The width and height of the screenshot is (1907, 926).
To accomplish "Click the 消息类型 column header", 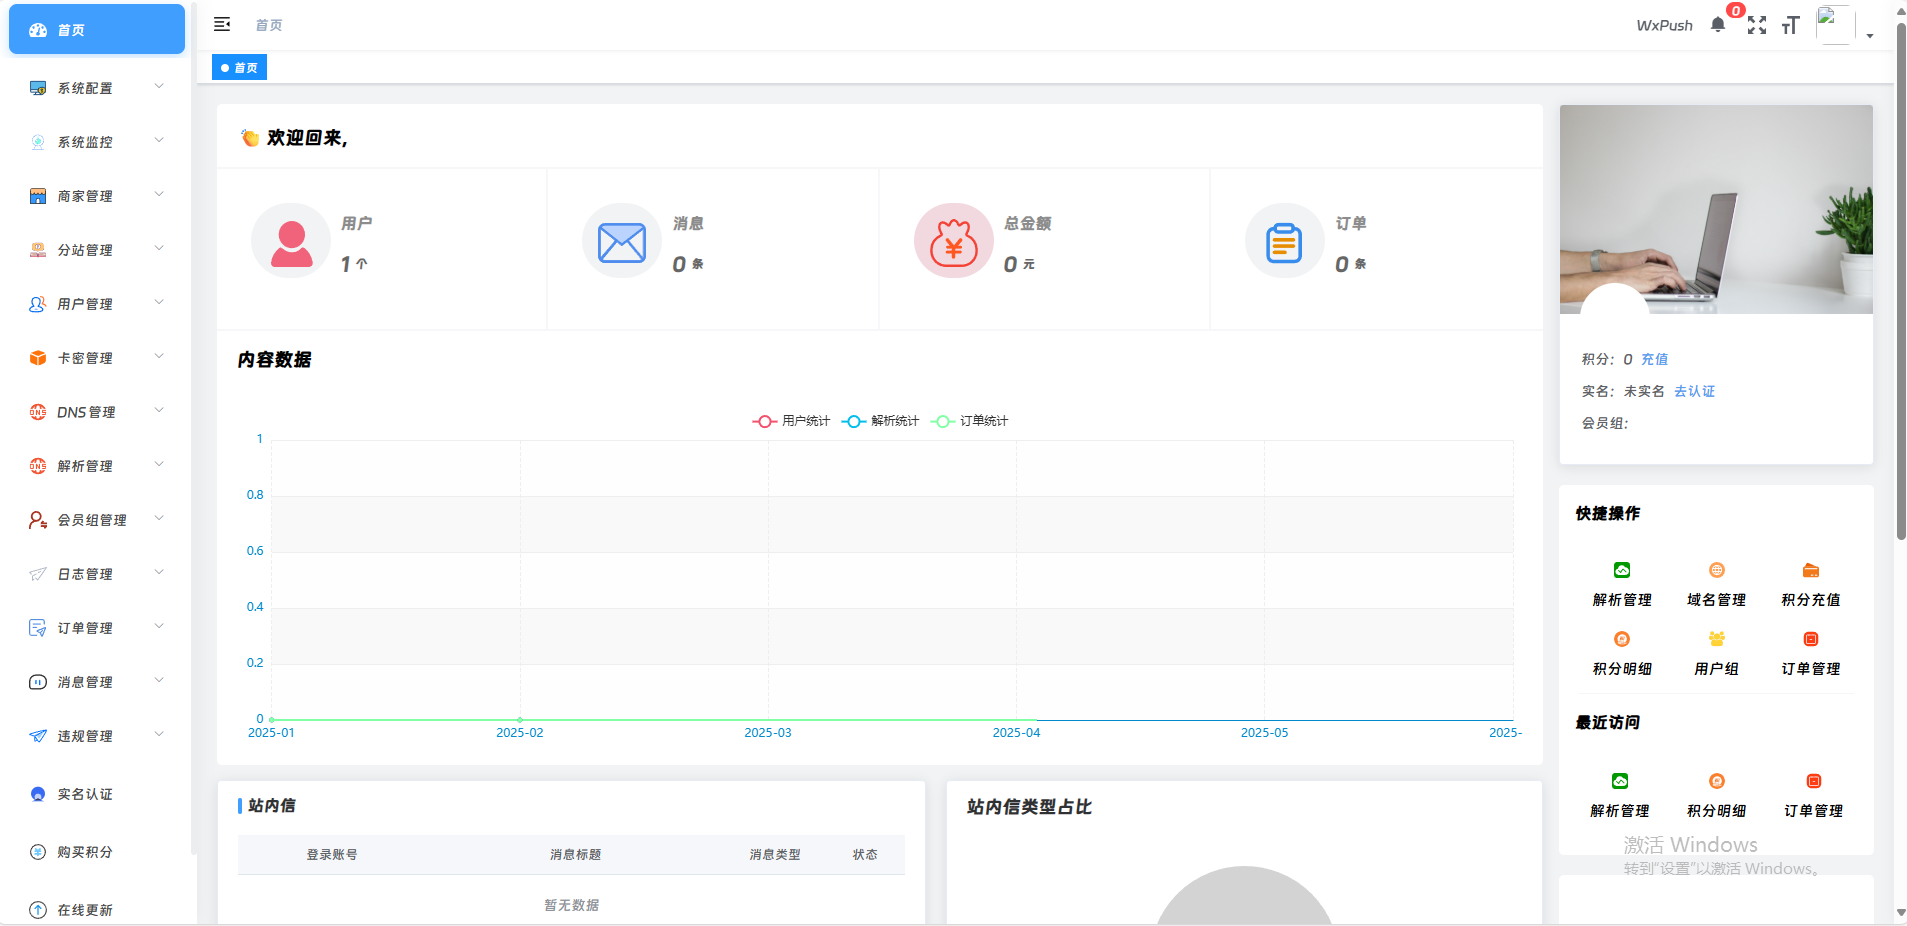I will pos(775,855).
